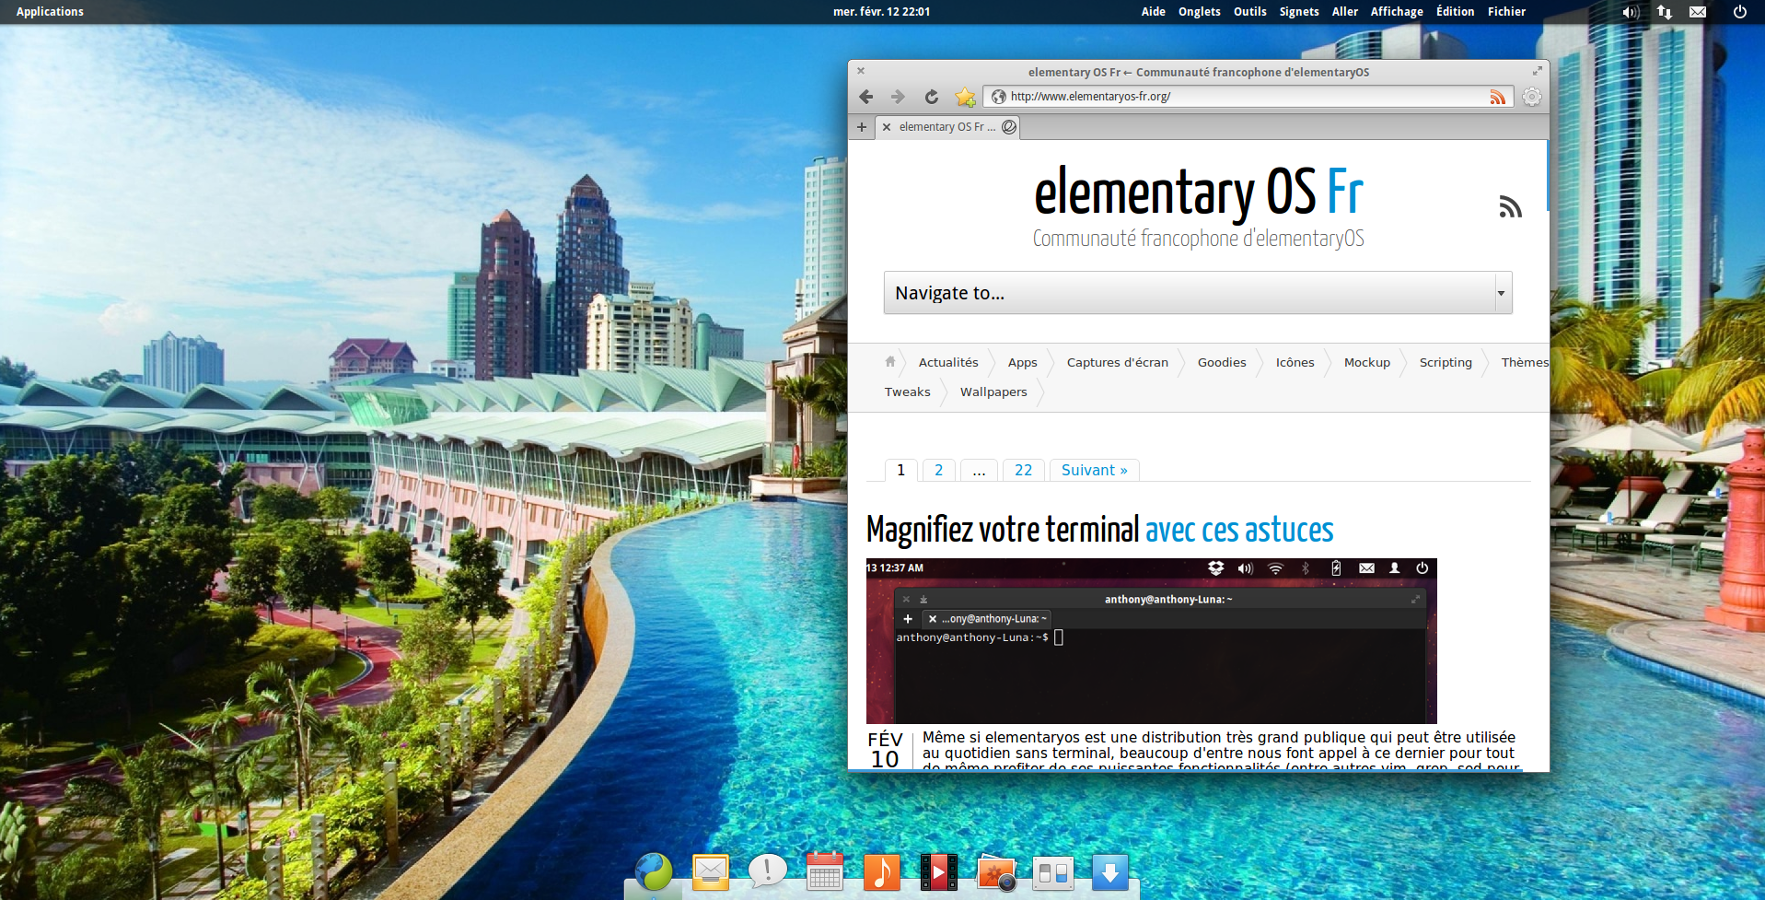The width and height of the screenshot is (1765, 900).
Task: Open article Magnifiez votre terminal
Action: [x=1100, y=530]
